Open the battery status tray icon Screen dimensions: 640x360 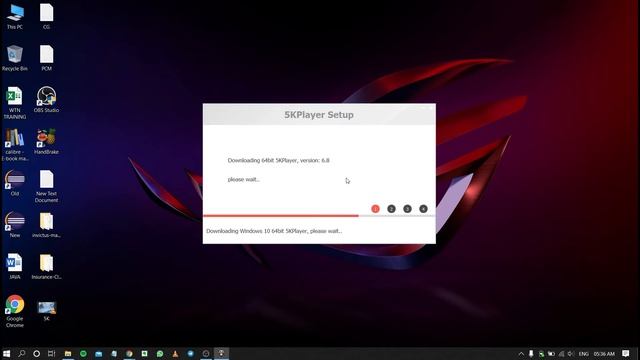pos(551,354)
